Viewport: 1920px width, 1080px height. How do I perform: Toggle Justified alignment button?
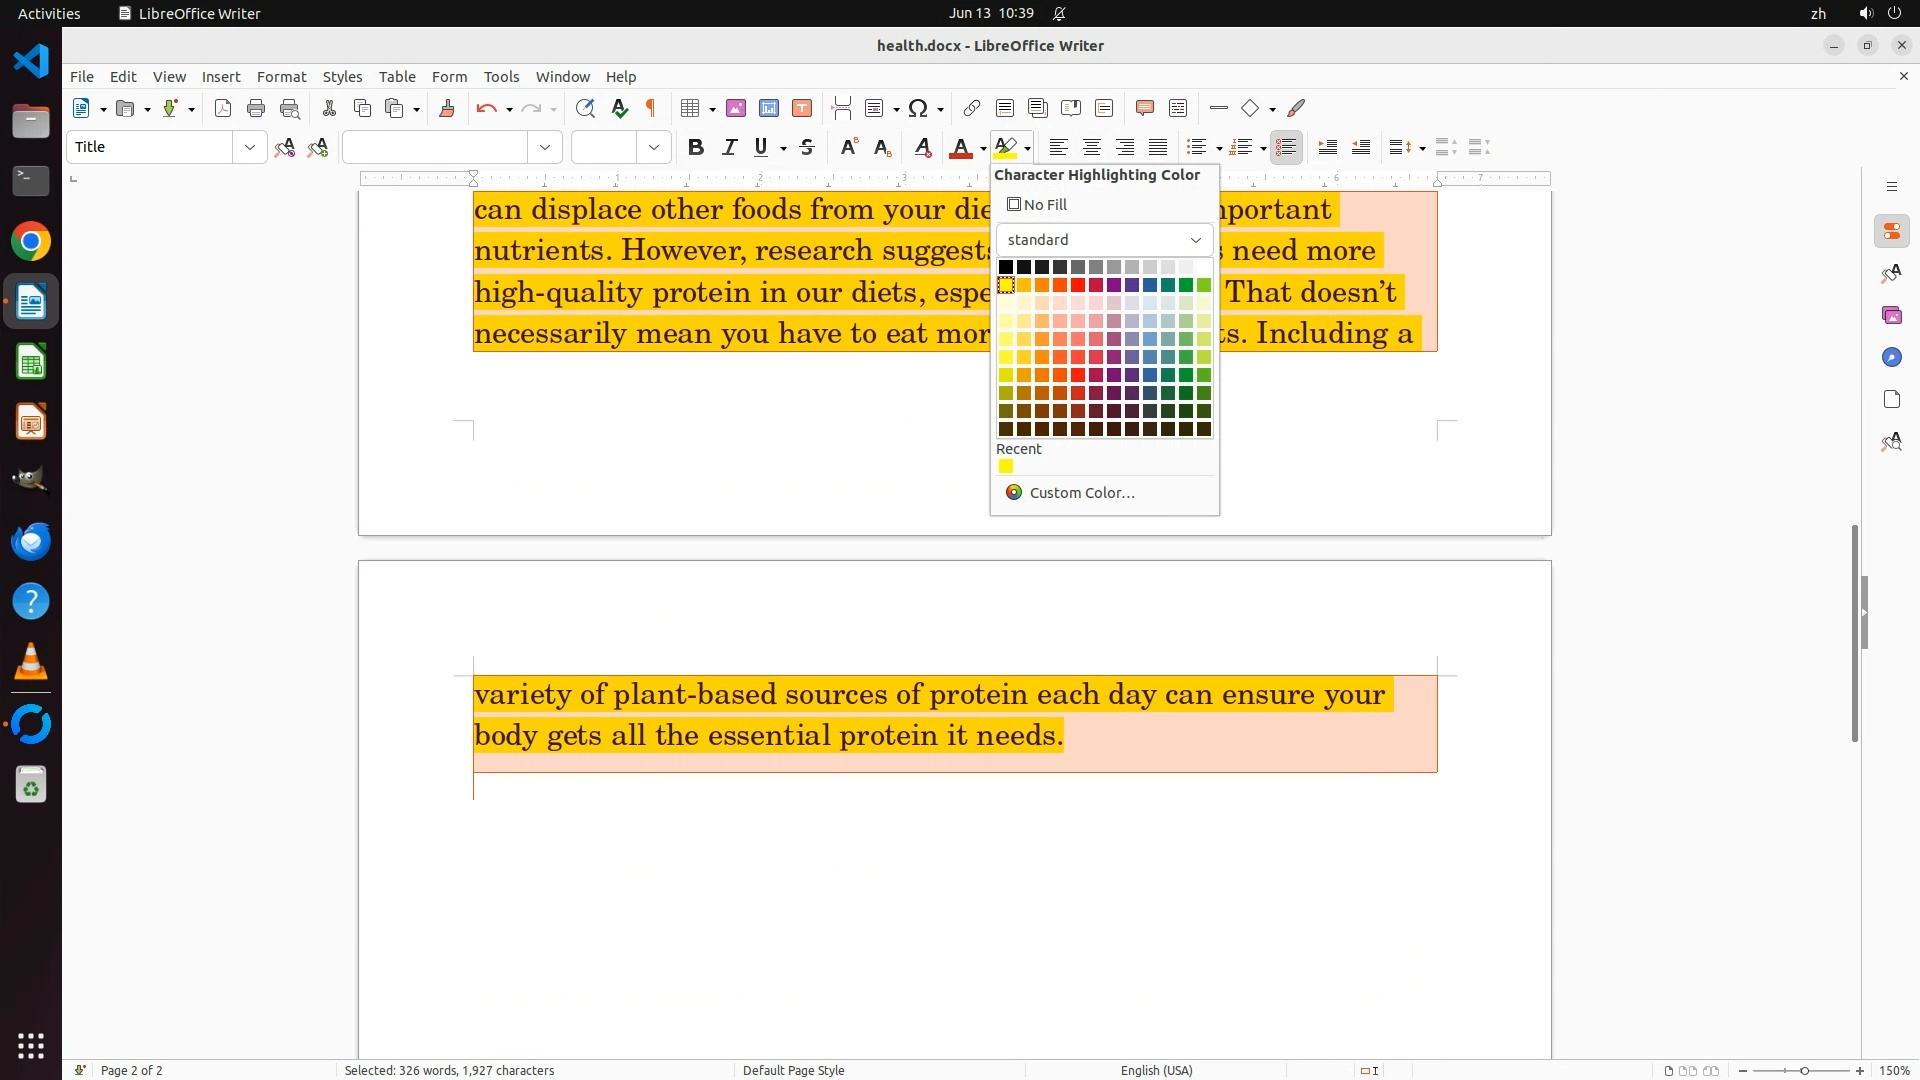[1158, 148]
